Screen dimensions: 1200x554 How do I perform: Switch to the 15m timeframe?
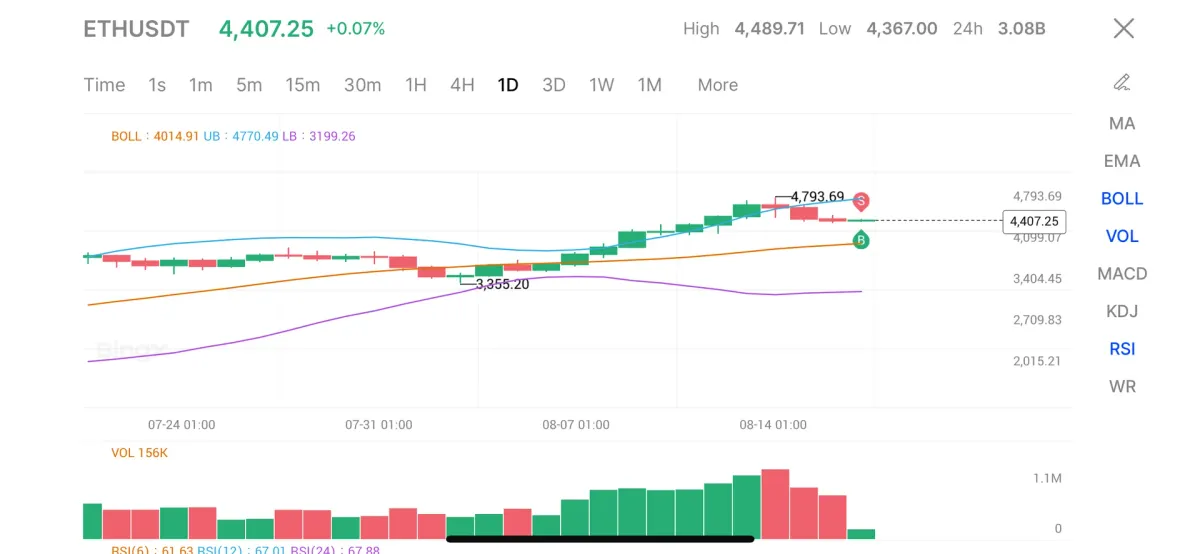click(x=302, y=85)
